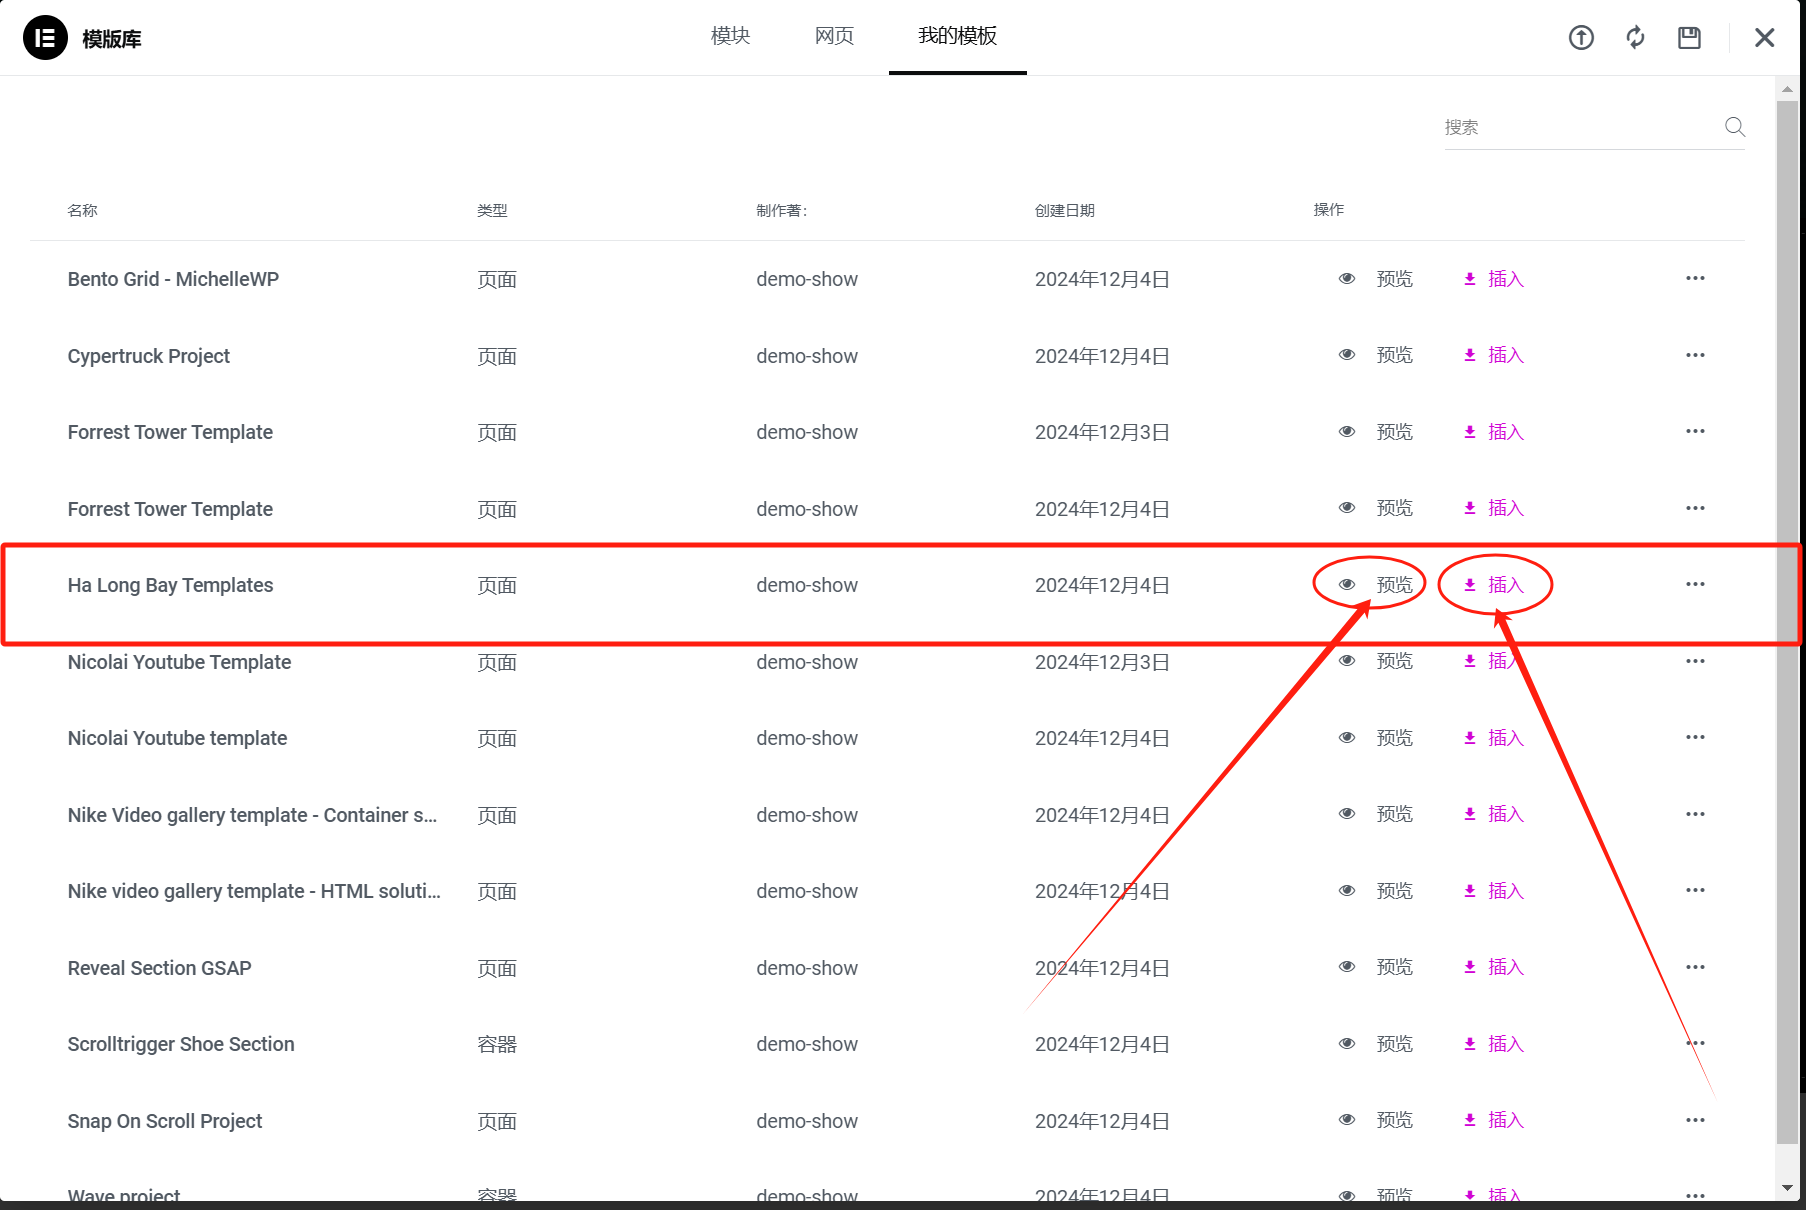Switch to the 网页 tab
Image resolution: width=1806 pixels, height=1210 pixels.
click(834, 36)
